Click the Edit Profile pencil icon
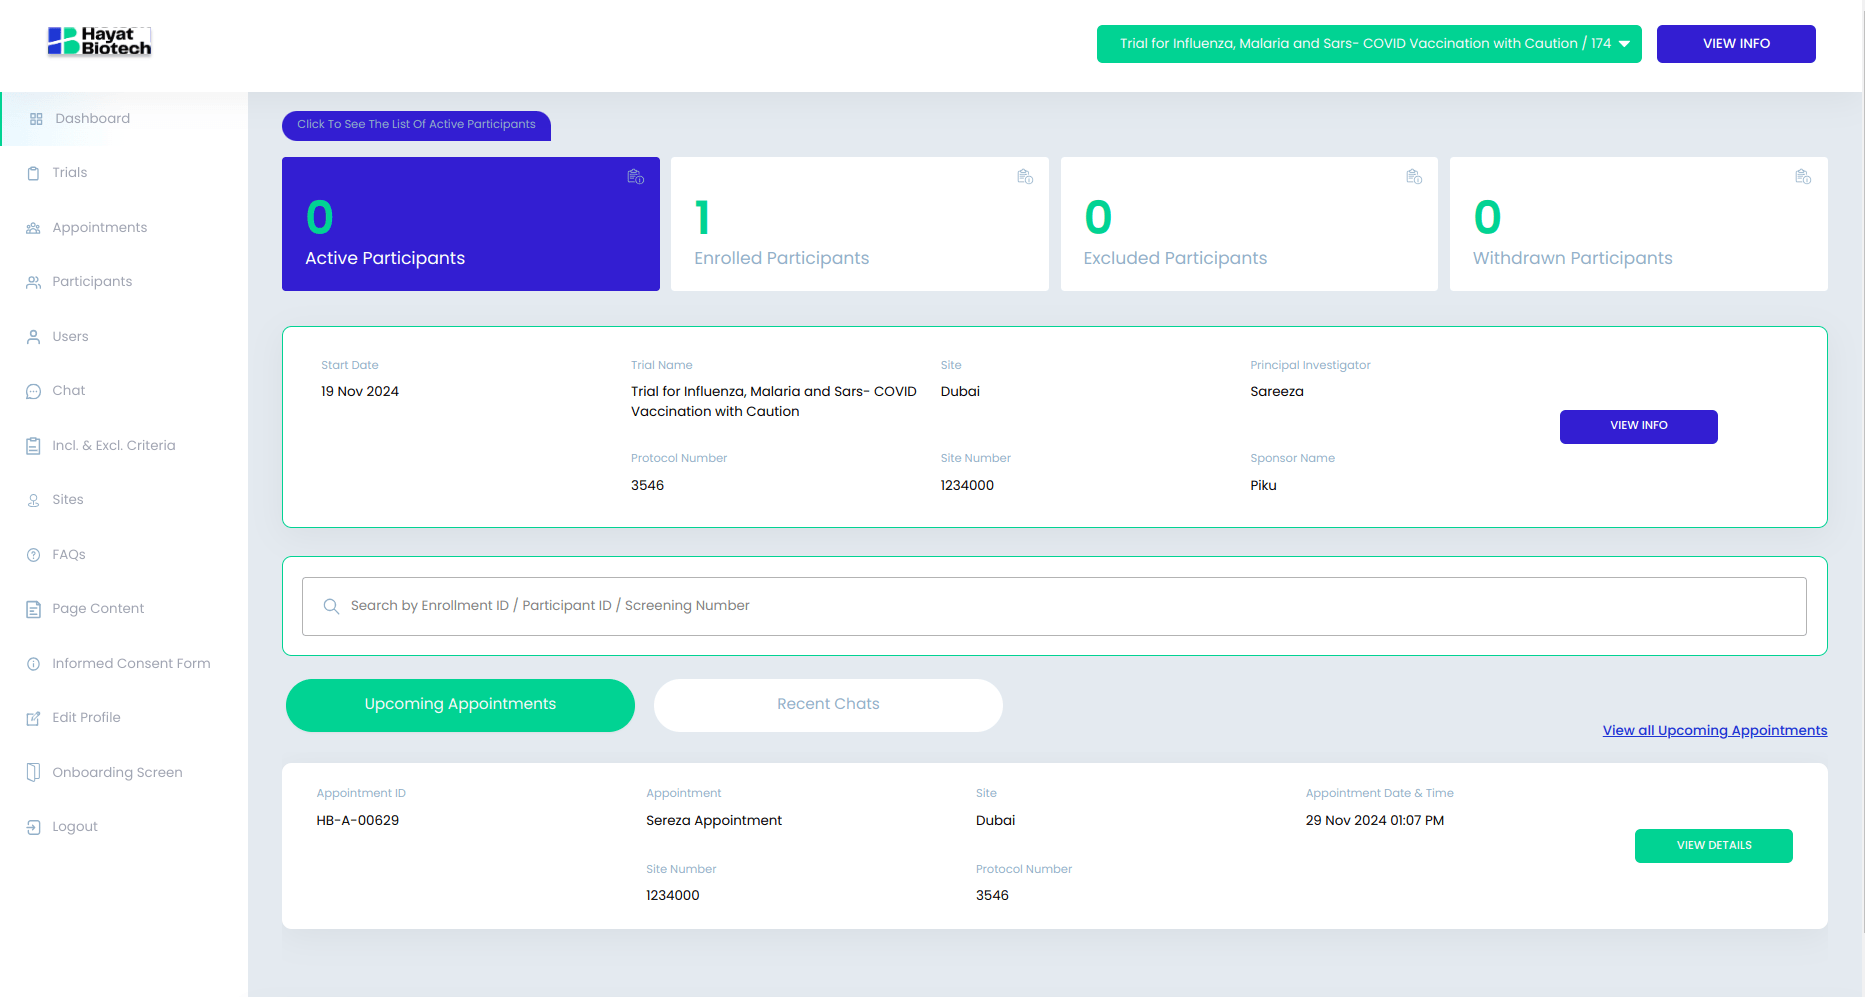The width and height of the screenshot is (1865, 997). click(x=33, y=718)
